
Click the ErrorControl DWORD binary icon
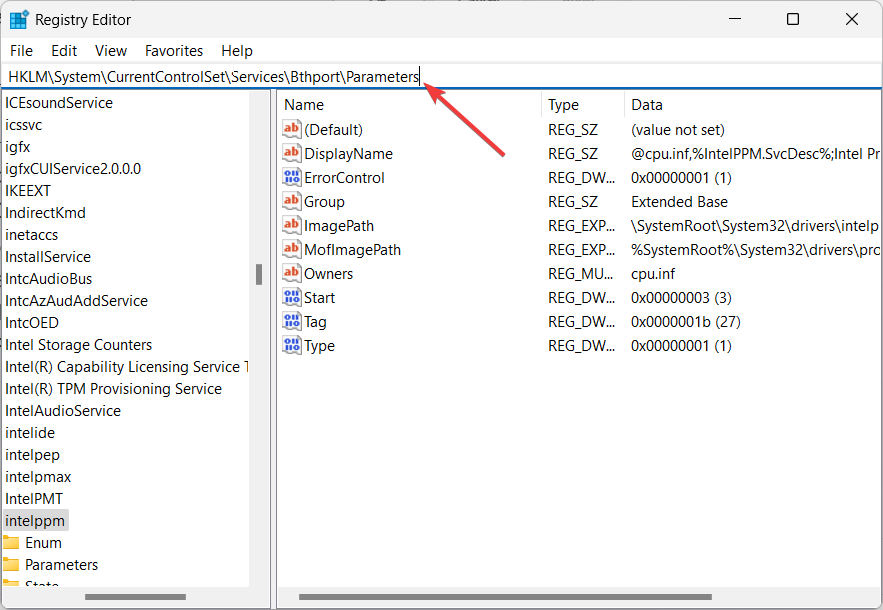click(x=291, y=177)
